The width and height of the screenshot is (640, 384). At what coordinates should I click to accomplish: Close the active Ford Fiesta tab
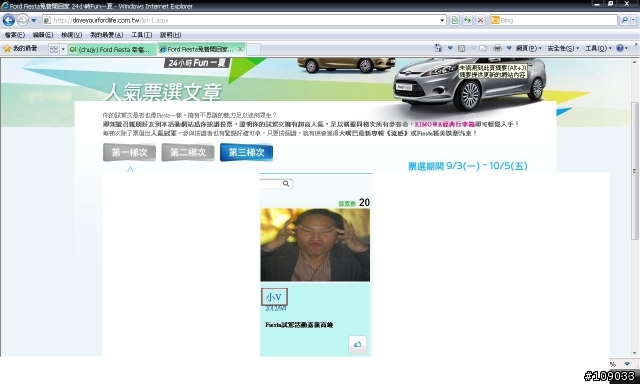[240, 49]
